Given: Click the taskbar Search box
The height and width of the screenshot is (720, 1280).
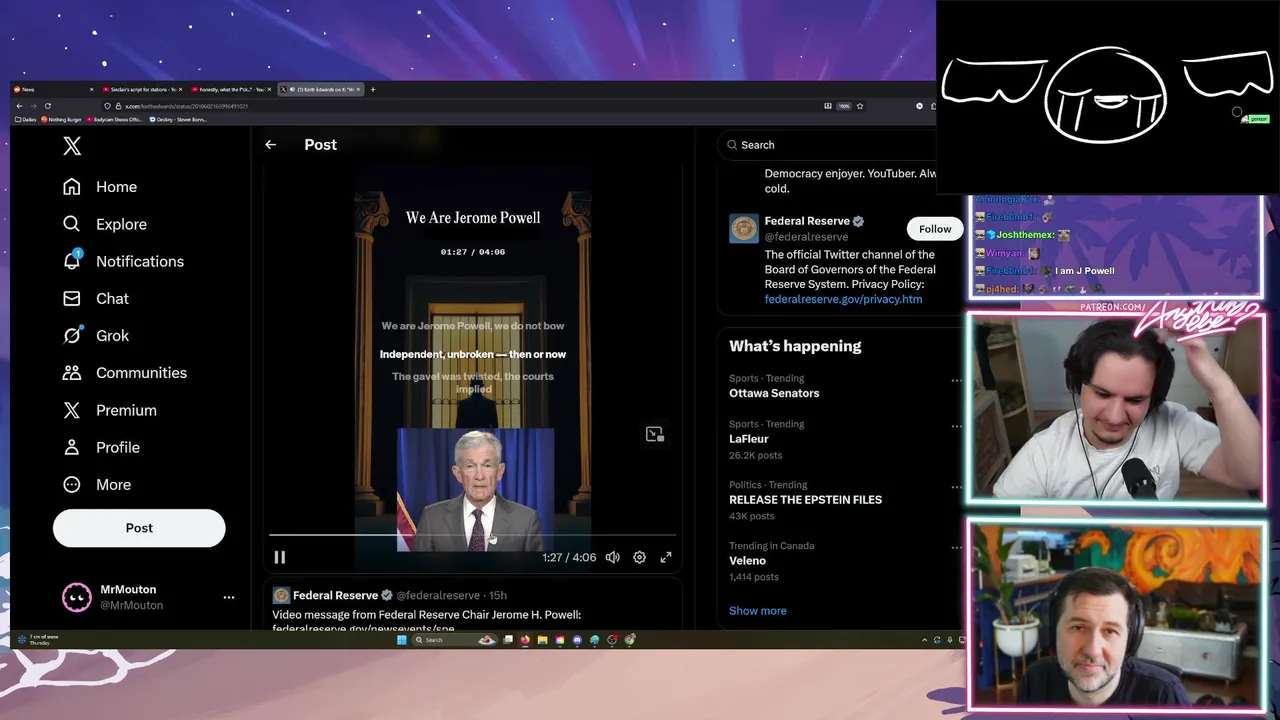Looking at the screenshot, I should [x=455, y=640].
